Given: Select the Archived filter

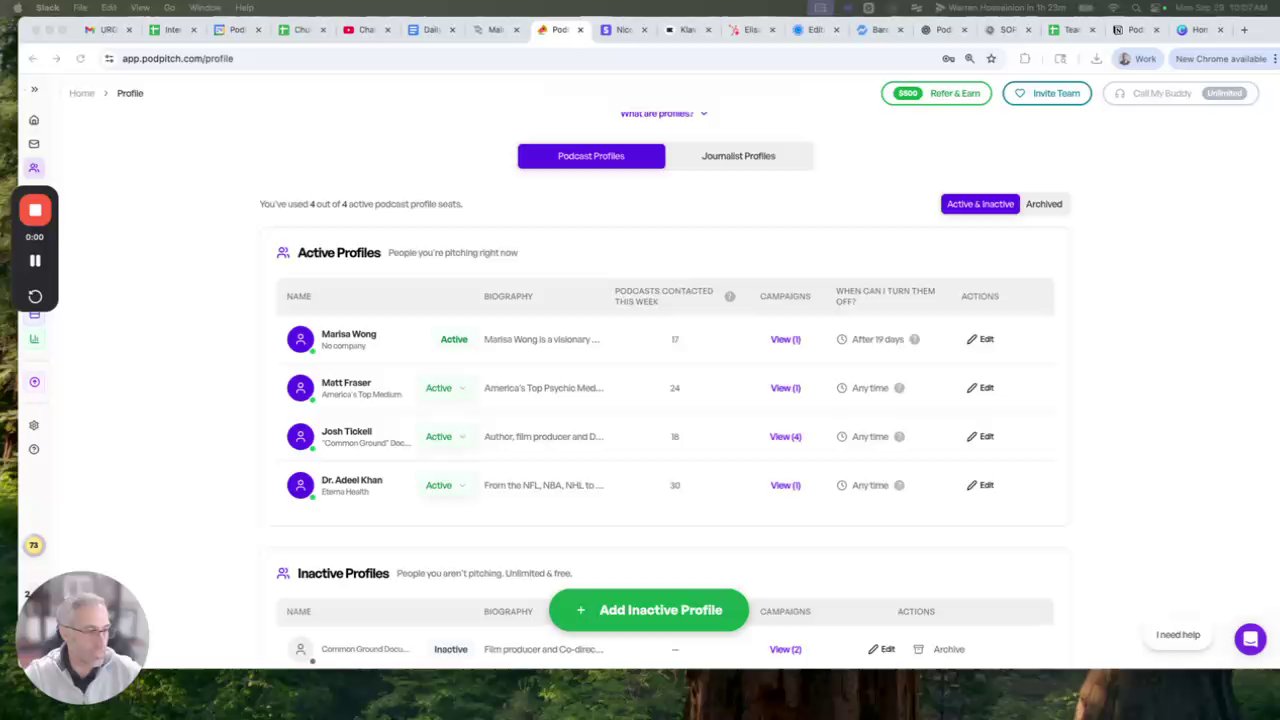Looking at the screenshot, I should (1044, 204).
